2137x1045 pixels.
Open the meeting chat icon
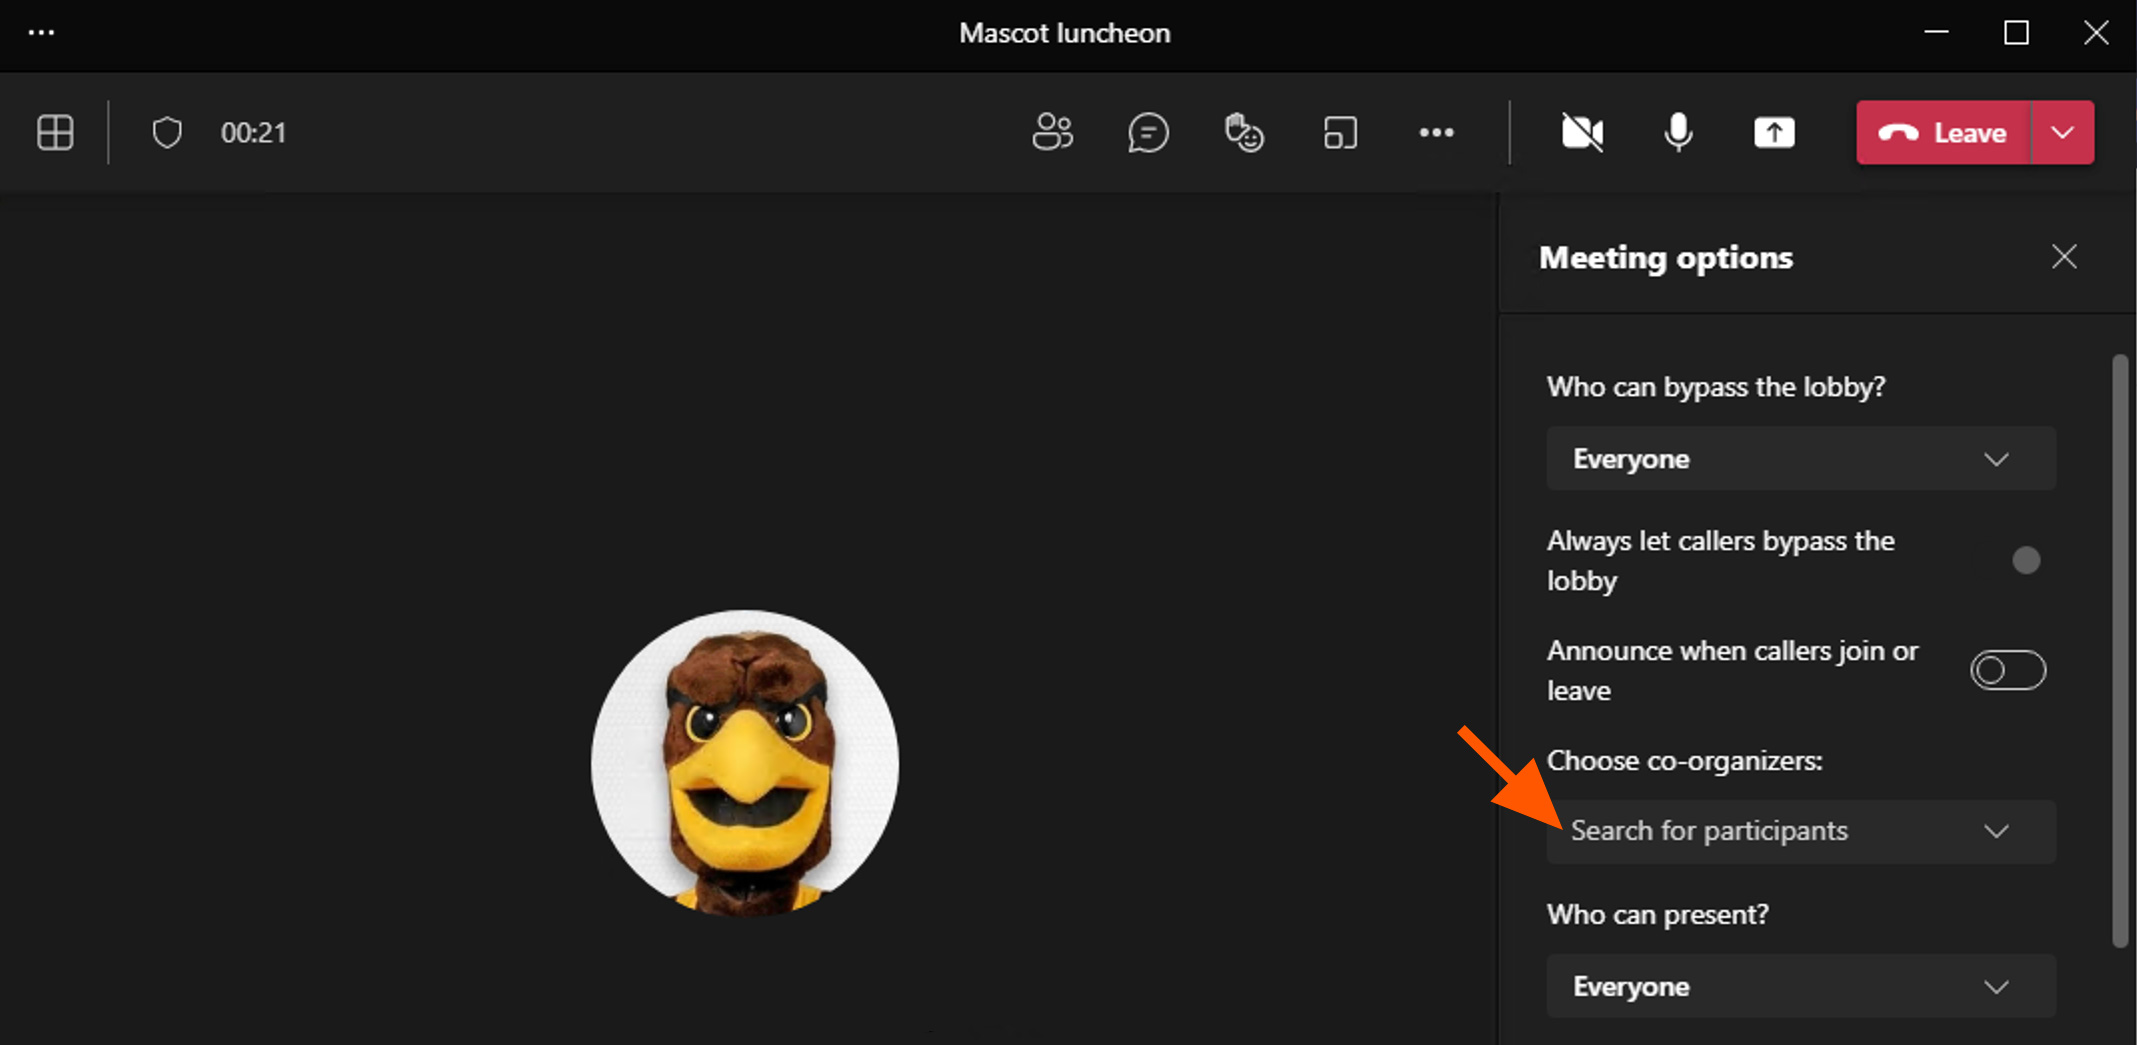1148,132
